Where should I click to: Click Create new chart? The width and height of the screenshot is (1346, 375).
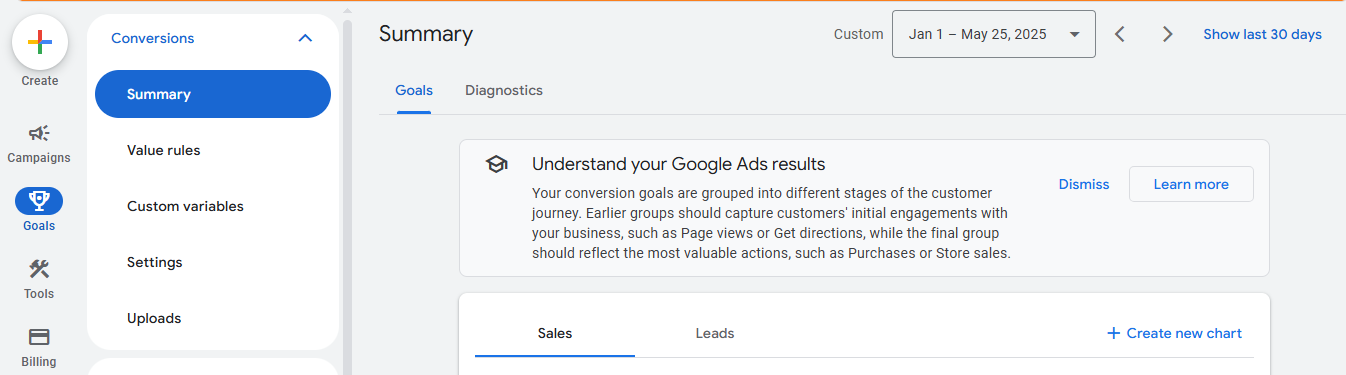coord(1174,333)
